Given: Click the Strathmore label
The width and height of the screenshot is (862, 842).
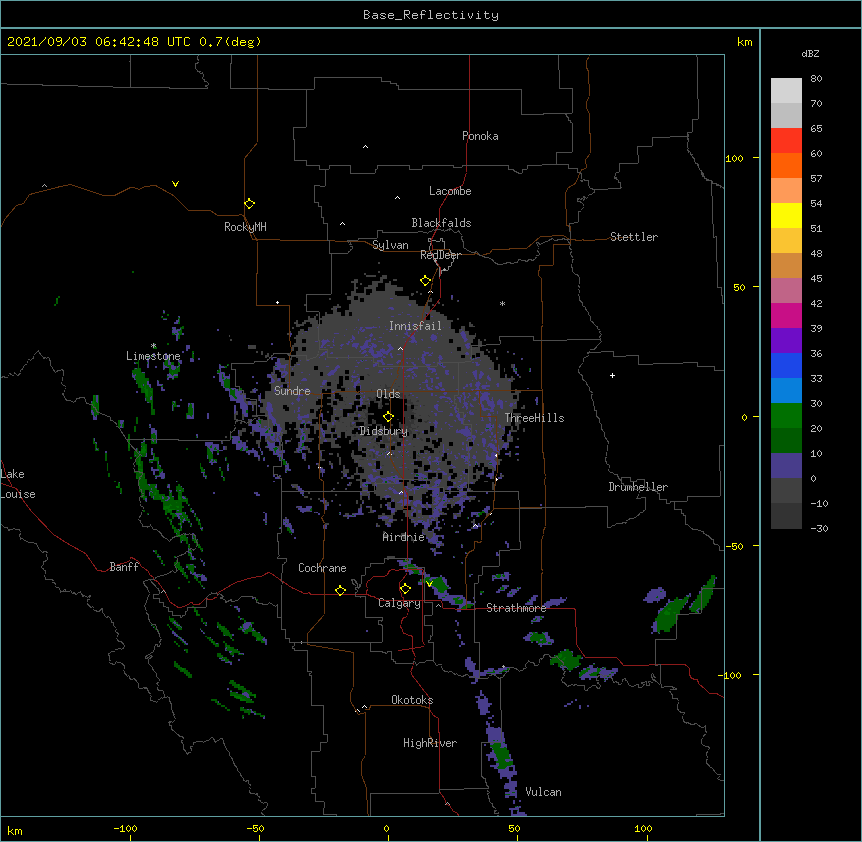Looking at the screenshot, I should (x=516, y=608).
